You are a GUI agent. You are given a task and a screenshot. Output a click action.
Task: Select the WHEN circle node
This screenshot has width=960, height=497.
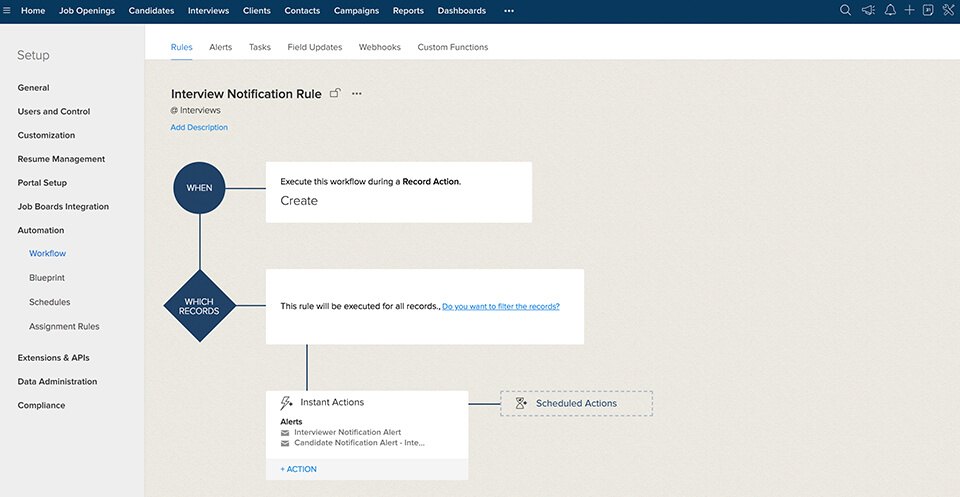click(x=200, y=187)
